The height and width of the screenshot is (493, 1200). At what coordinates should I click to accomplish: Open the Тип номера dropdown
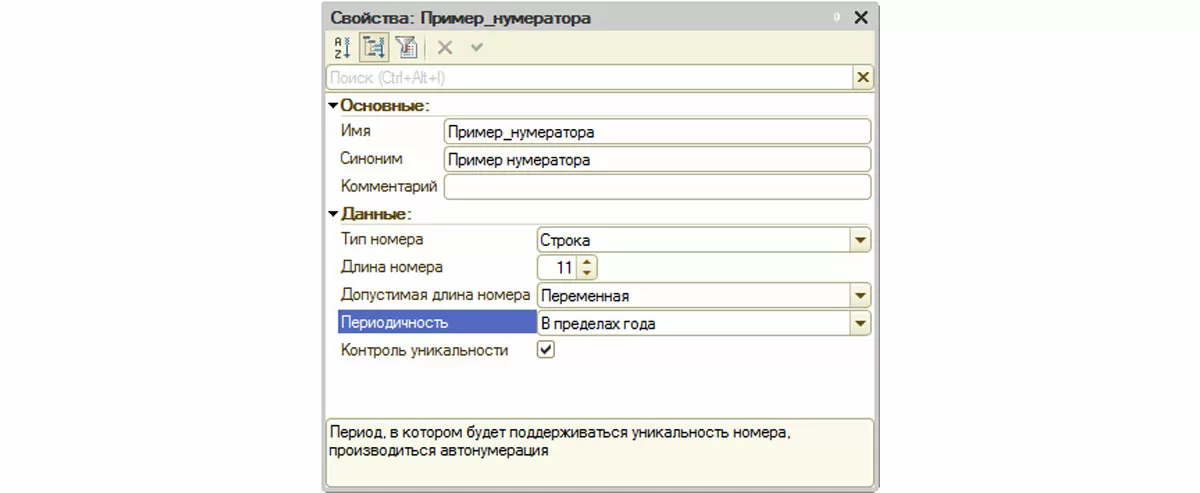pyautogui.click(x=860, y=240)
